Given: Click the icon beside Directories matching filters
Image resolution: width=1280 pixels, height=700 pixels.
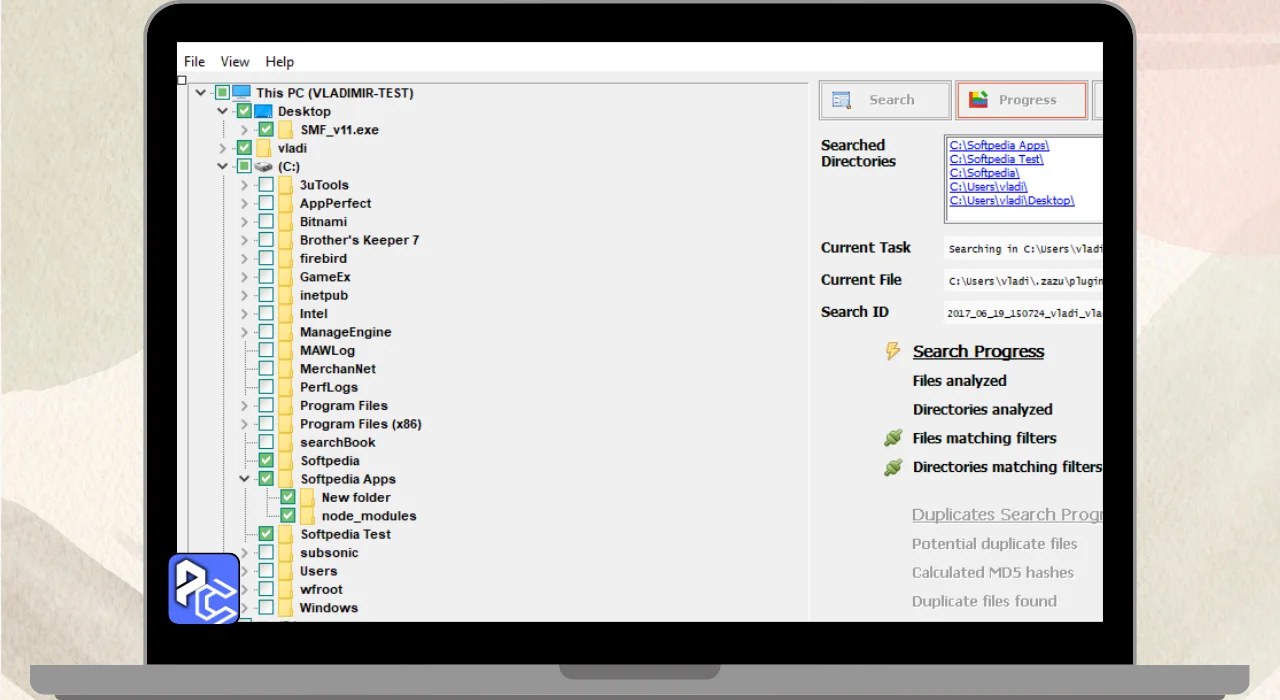Looking at the screenshot, I should point(893,467).
